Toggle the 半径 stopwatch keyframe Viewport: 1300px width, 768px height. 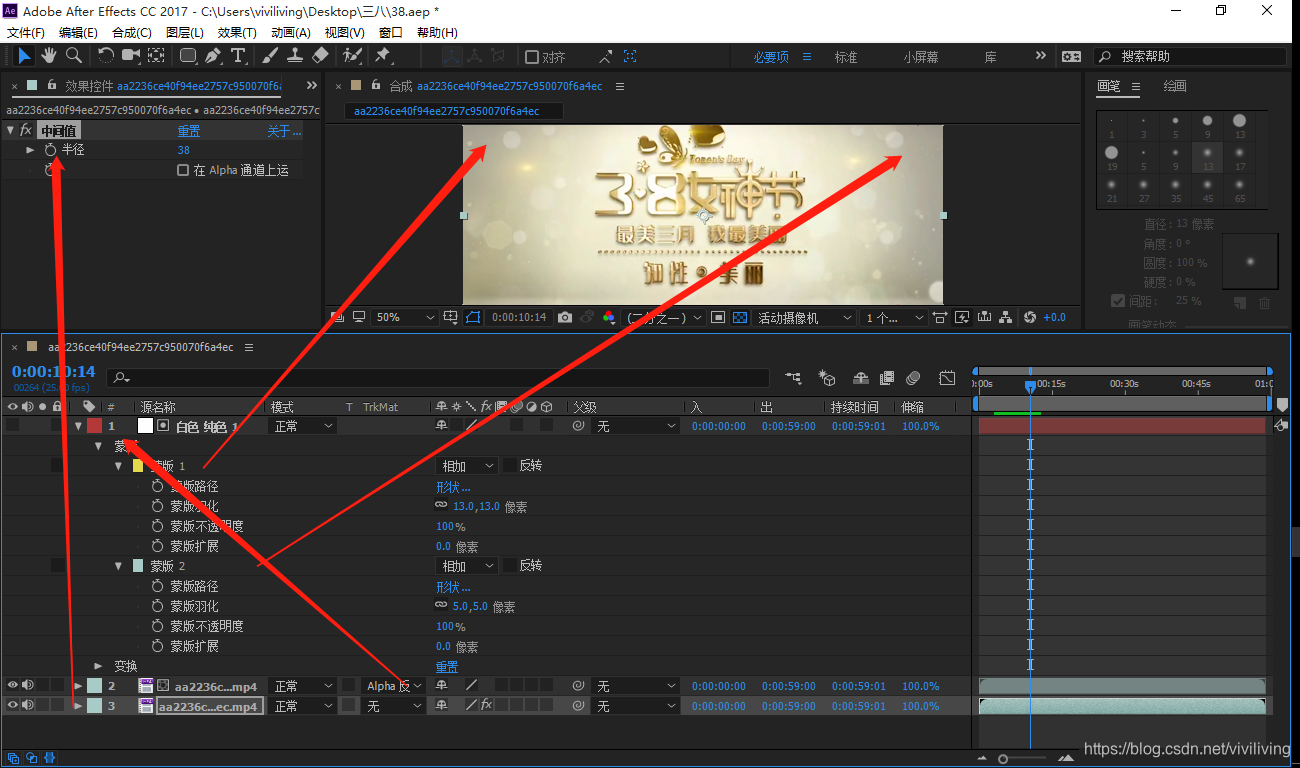[50, 149]
